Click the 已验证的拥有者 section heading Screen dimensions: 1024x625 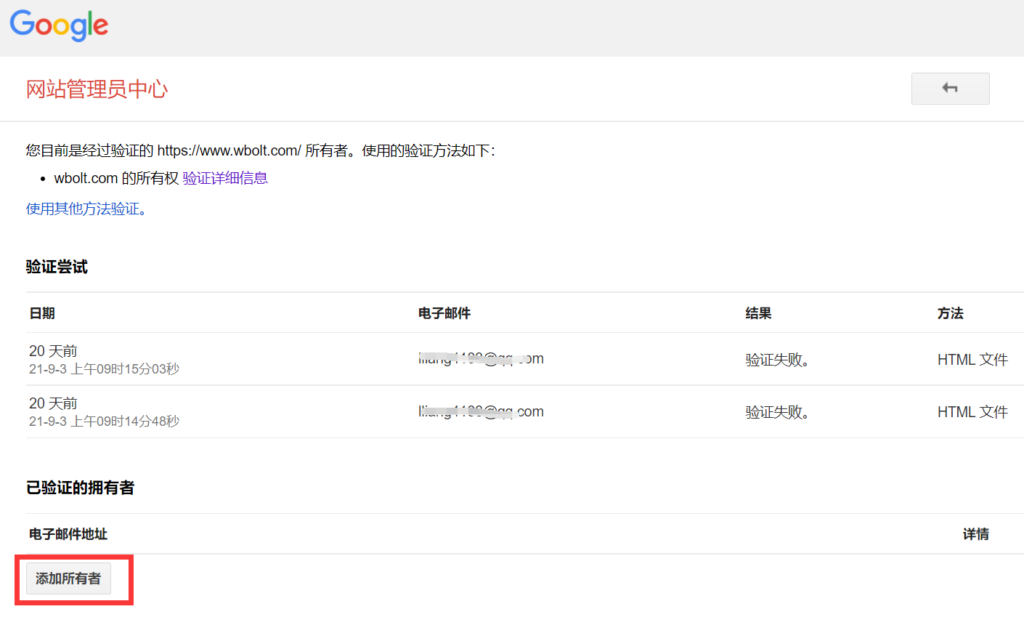pos(80,488)
